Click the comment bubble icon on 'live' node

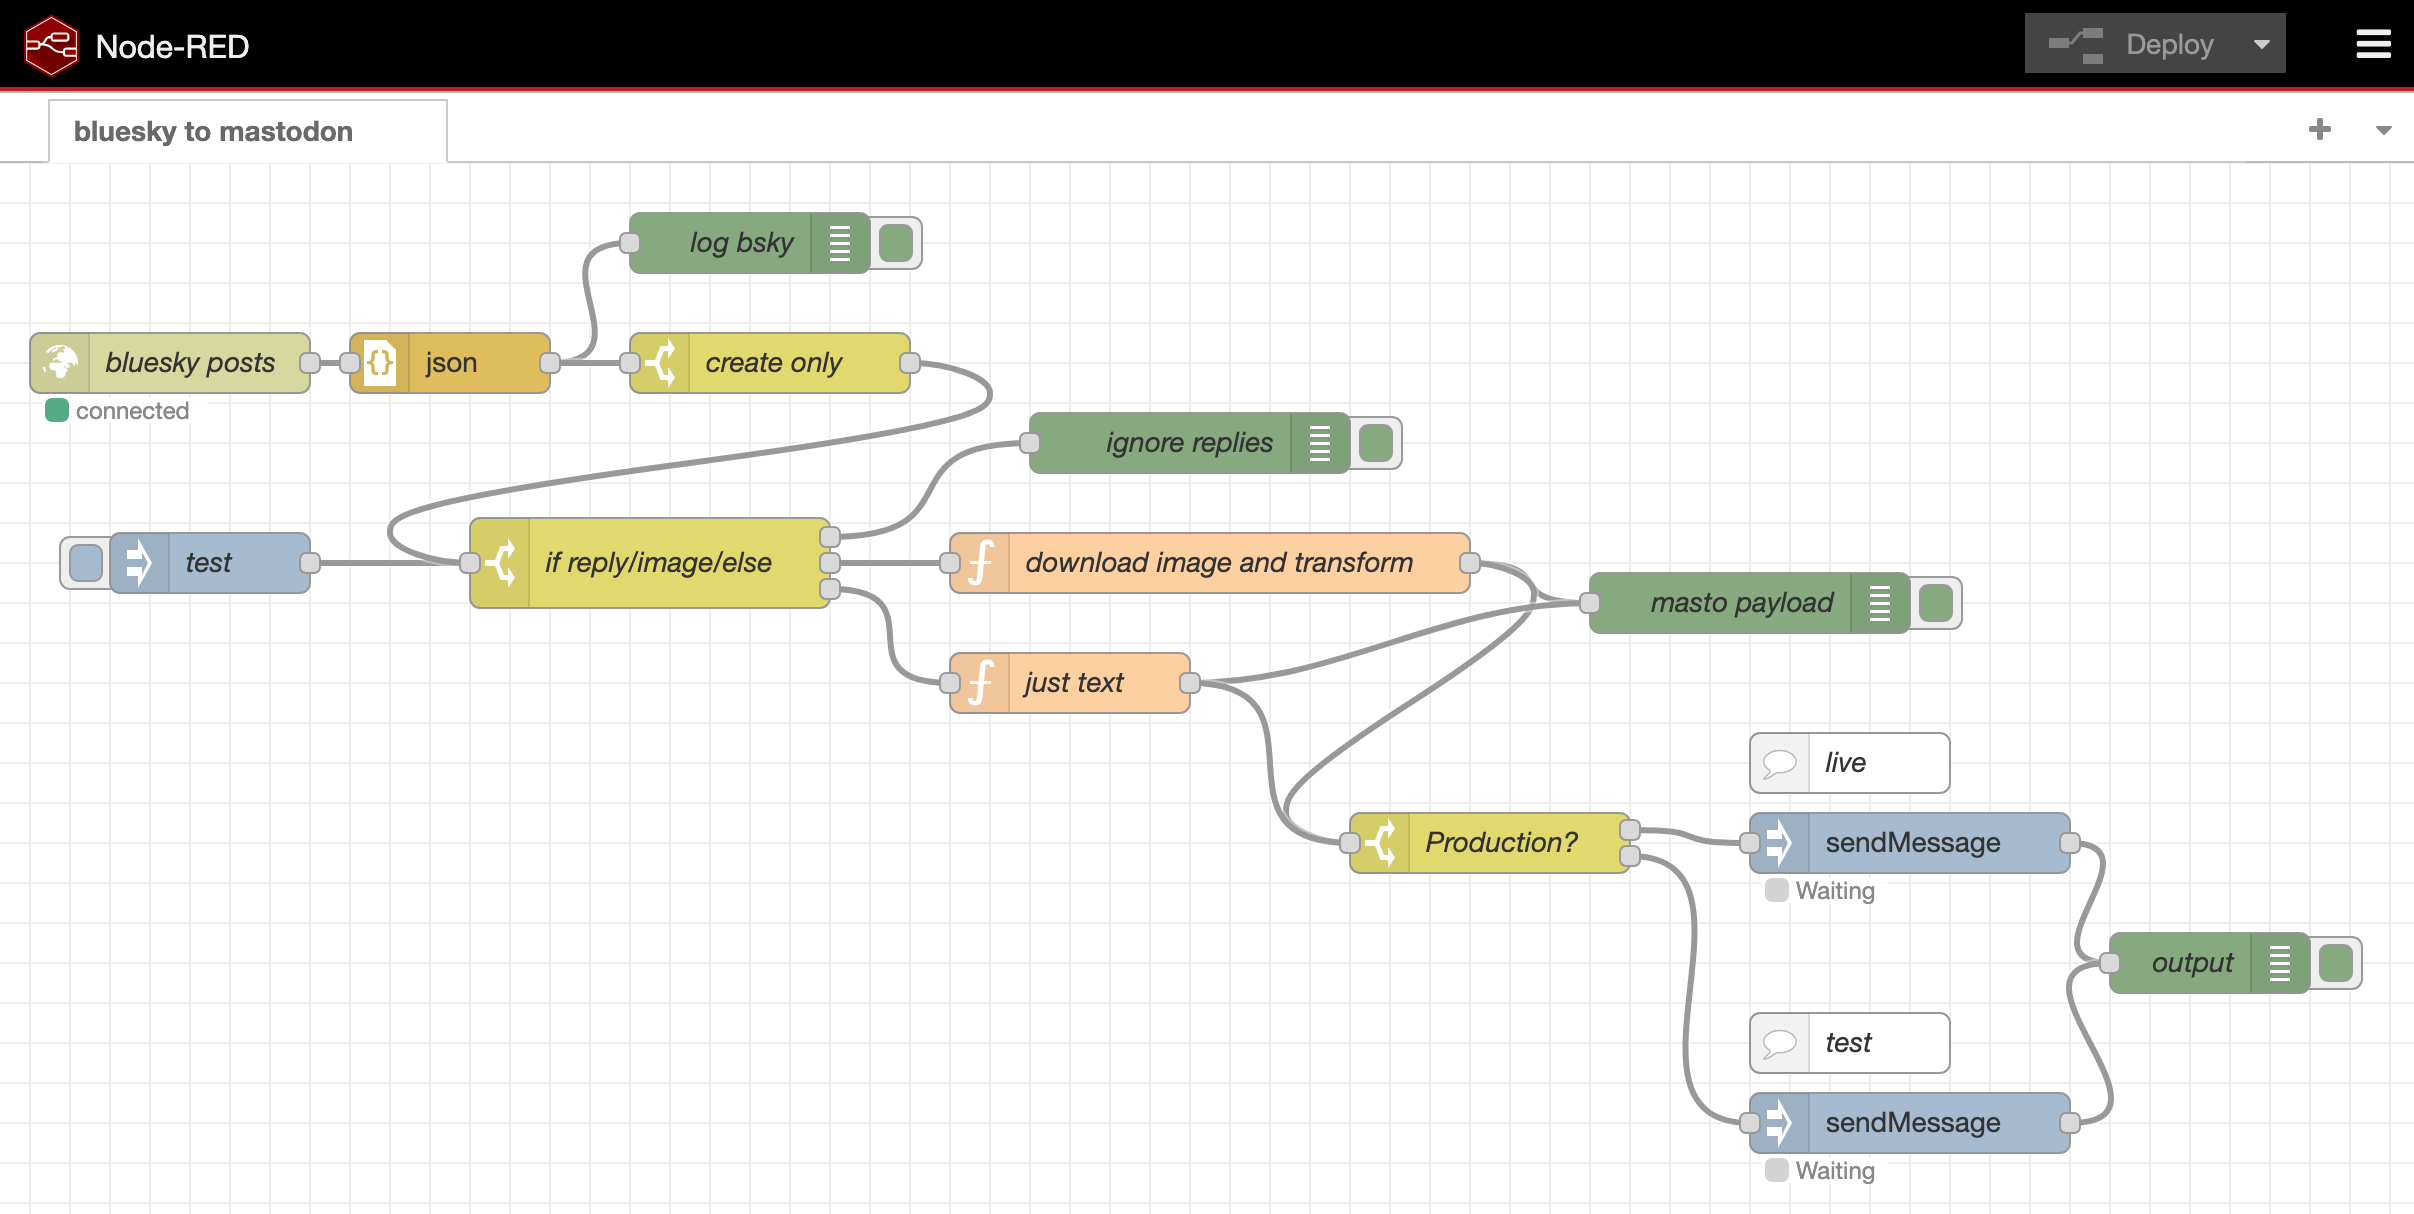[1781, 762]
